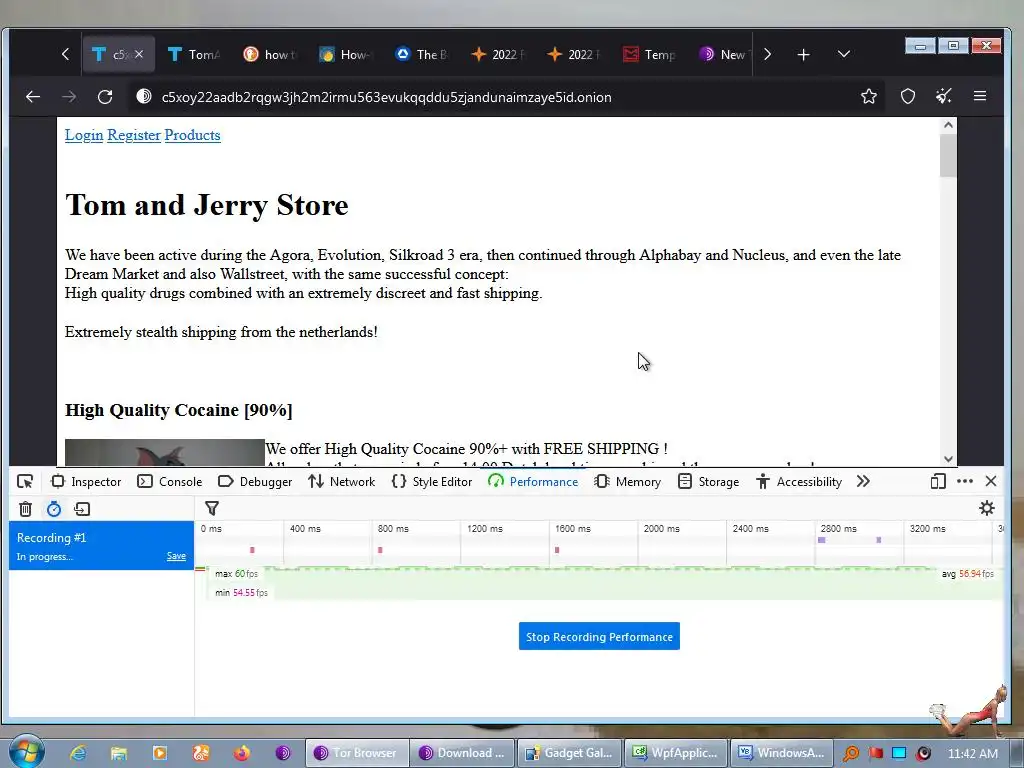Click the onion site identity icon
The width and height of the screenshot is (1024, 768).
tap(144, 97)
